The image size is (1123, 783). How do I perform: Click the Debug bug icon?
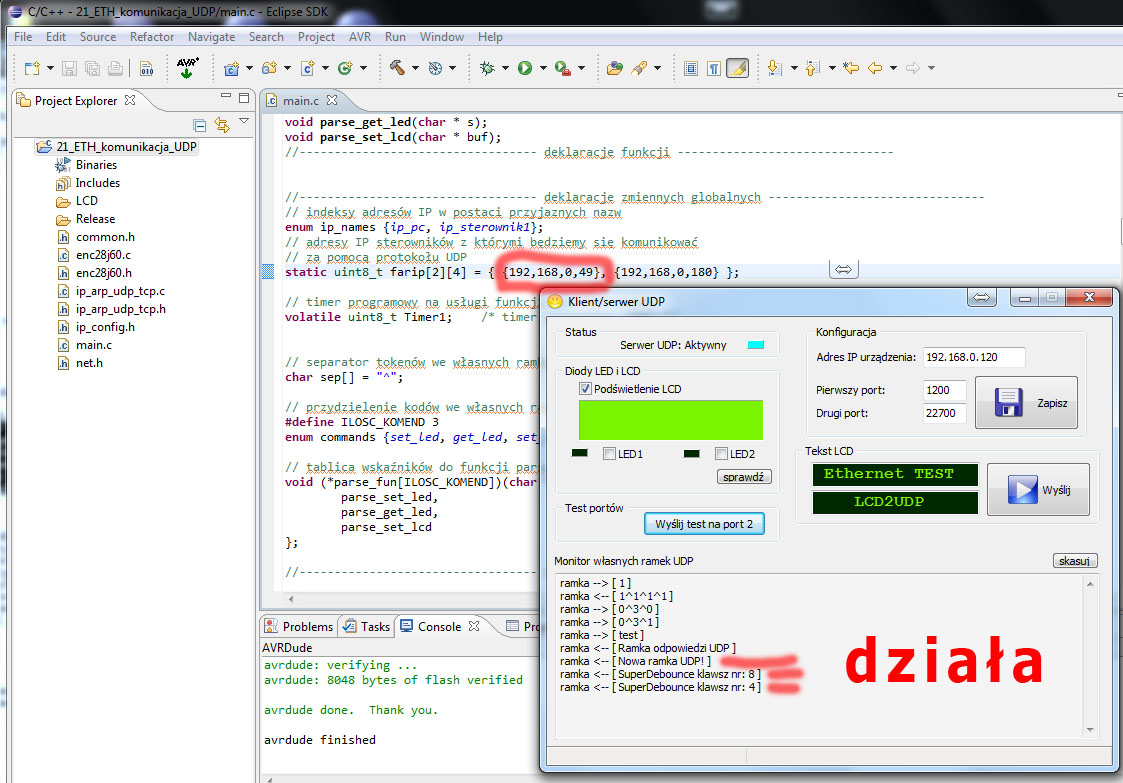pyautogui.click(x=487, y=68)
